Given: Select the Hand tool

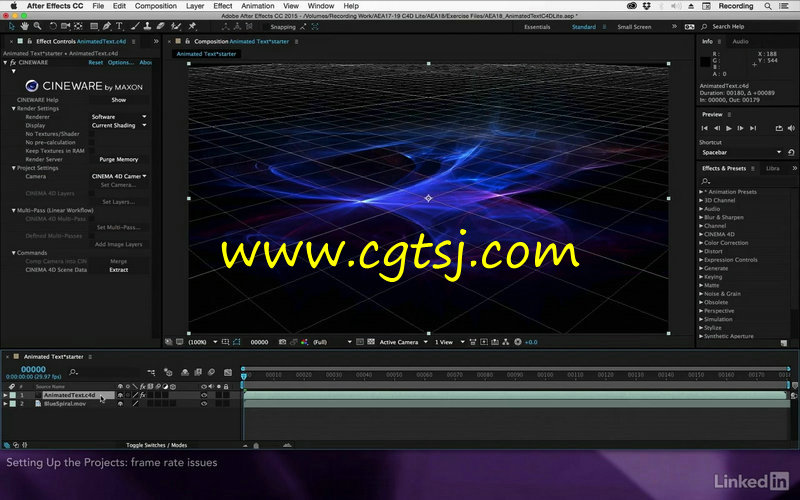Looking at the screenshot, I should click(x=24, y=26).
